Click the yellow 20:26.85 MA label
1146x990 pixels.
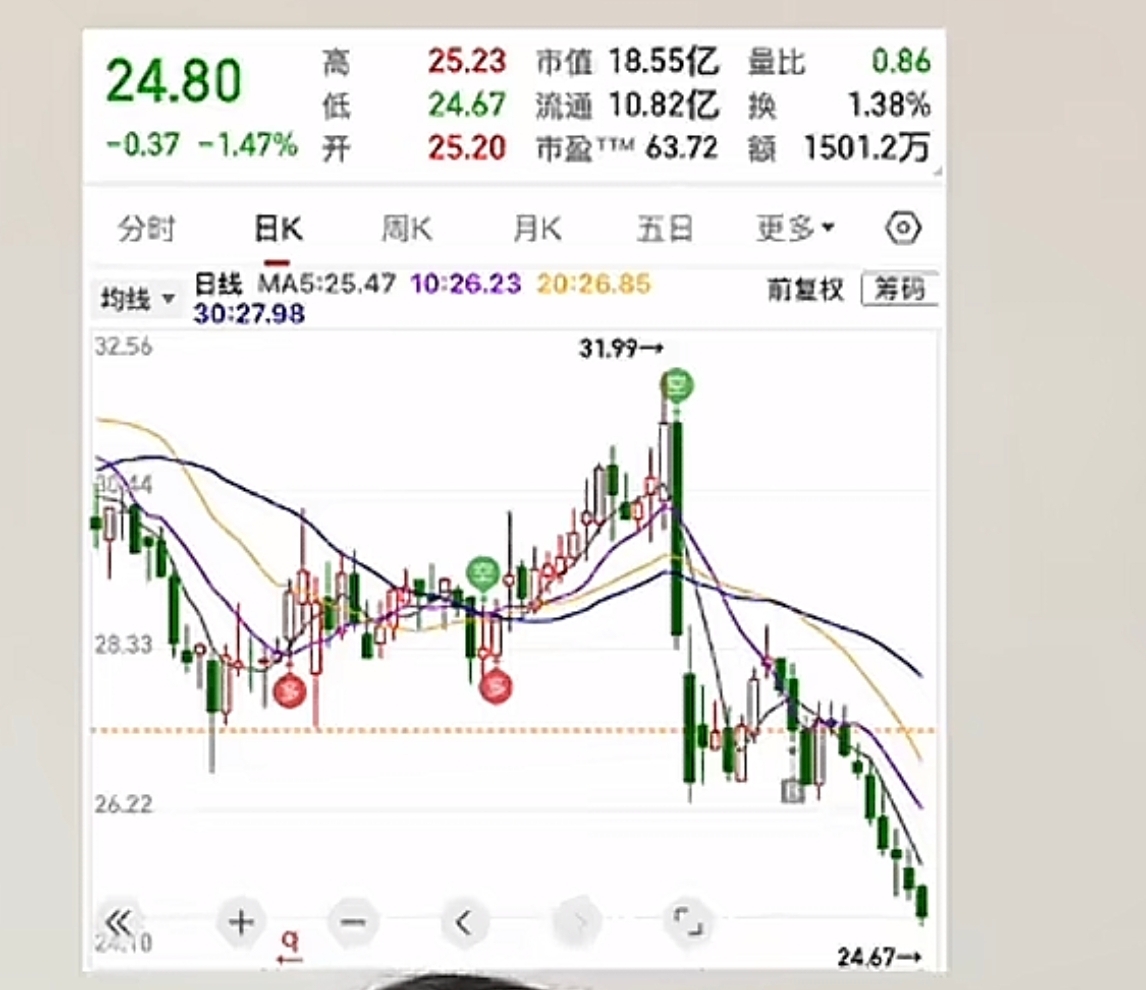[593, 283]
